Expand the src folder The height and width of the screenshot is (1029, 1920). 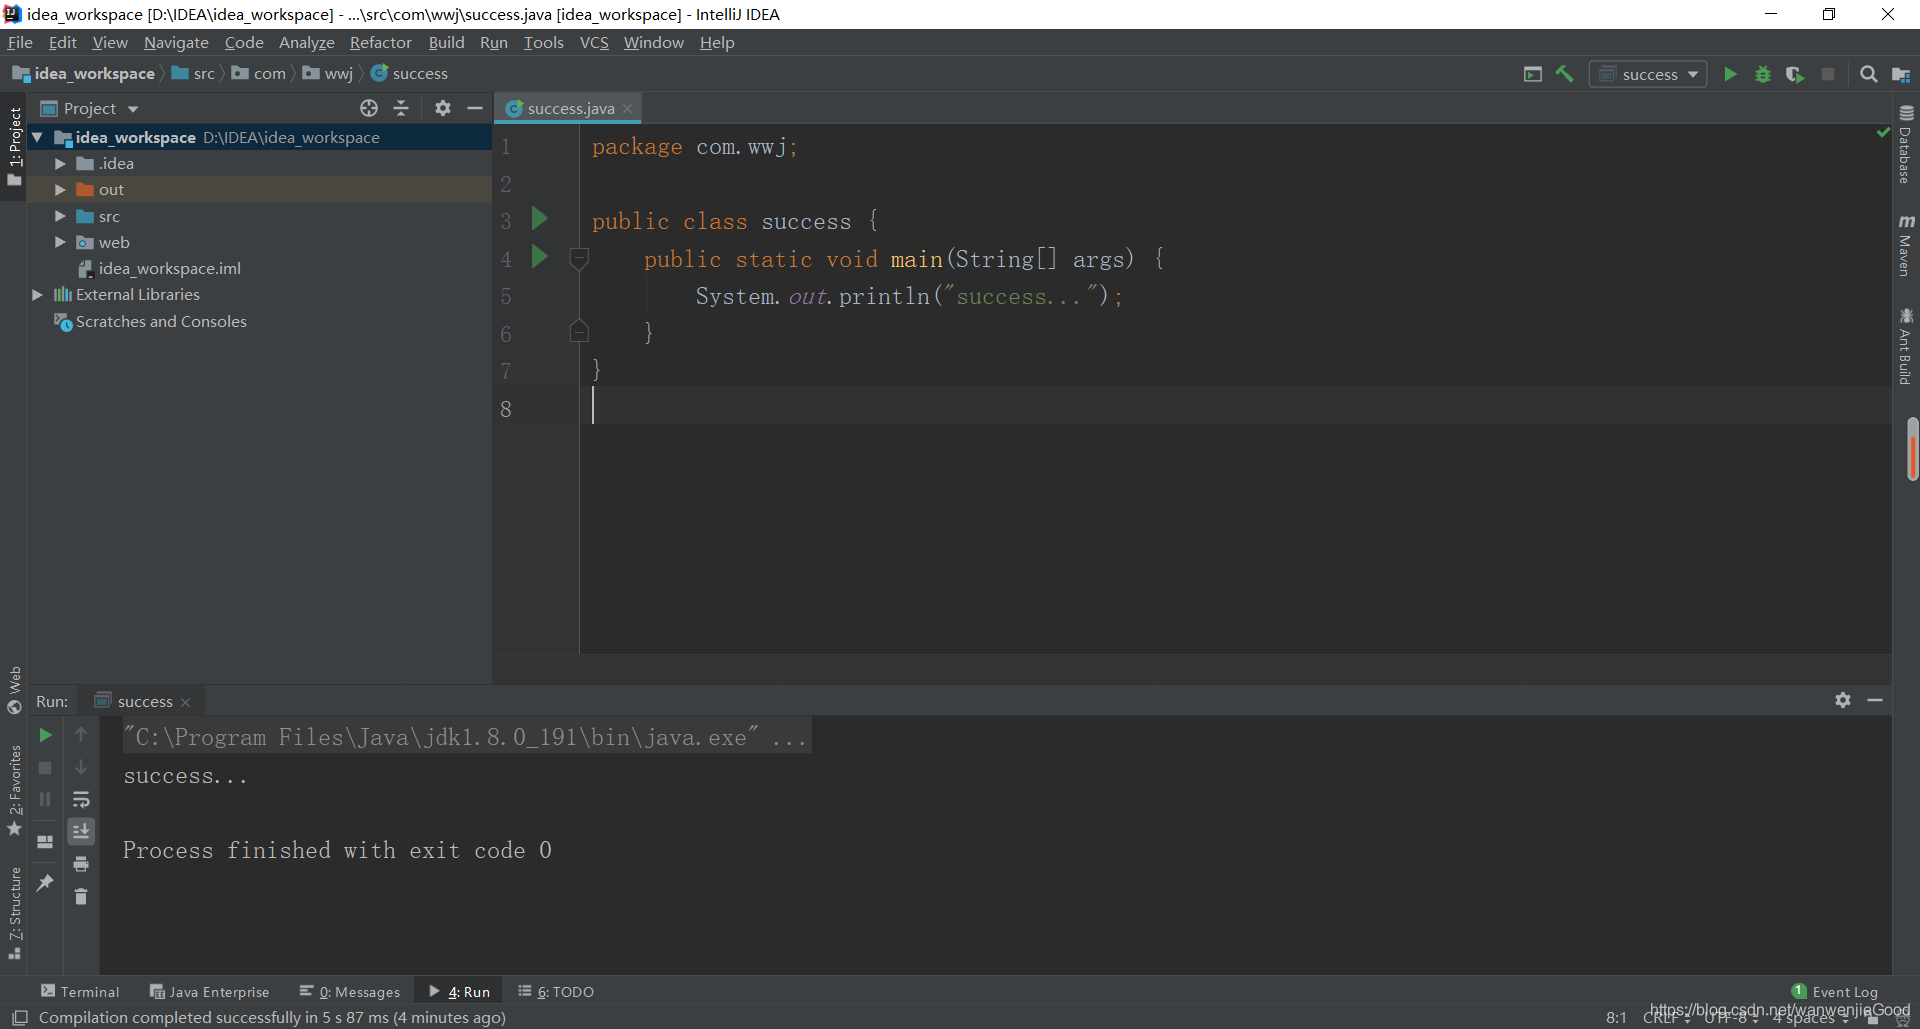pos(60,216)
